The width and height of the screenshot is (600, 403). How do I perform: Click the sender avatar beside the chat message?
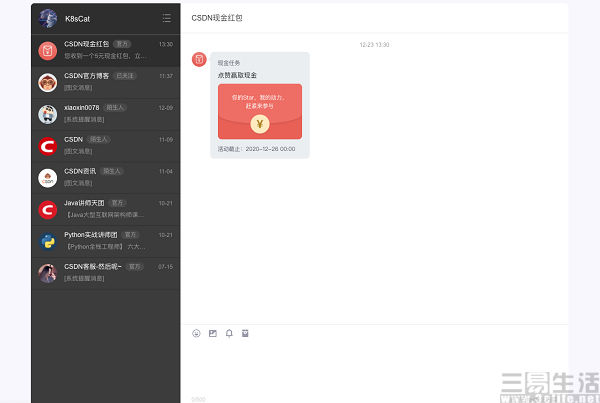point(199,59)
